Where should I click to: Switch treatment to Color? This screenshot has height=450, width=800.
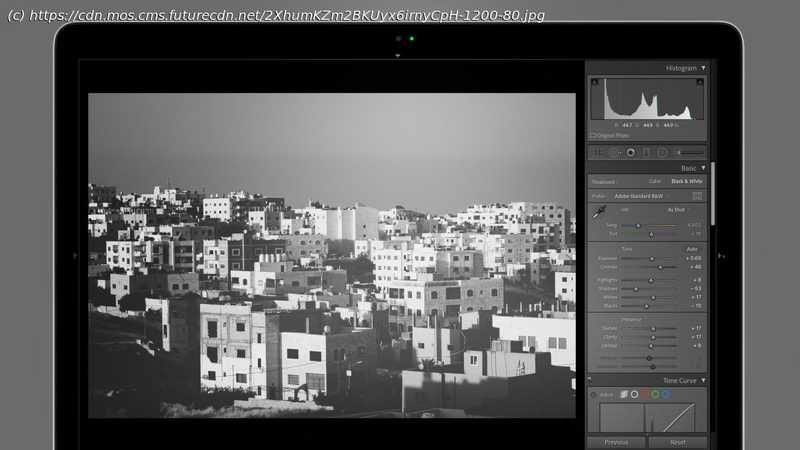click(x=654, y=182)
